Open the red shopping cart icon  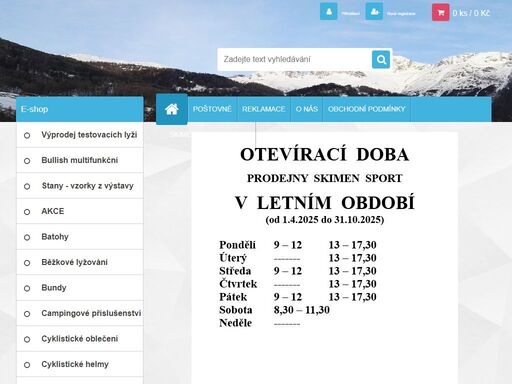point(440,13)
